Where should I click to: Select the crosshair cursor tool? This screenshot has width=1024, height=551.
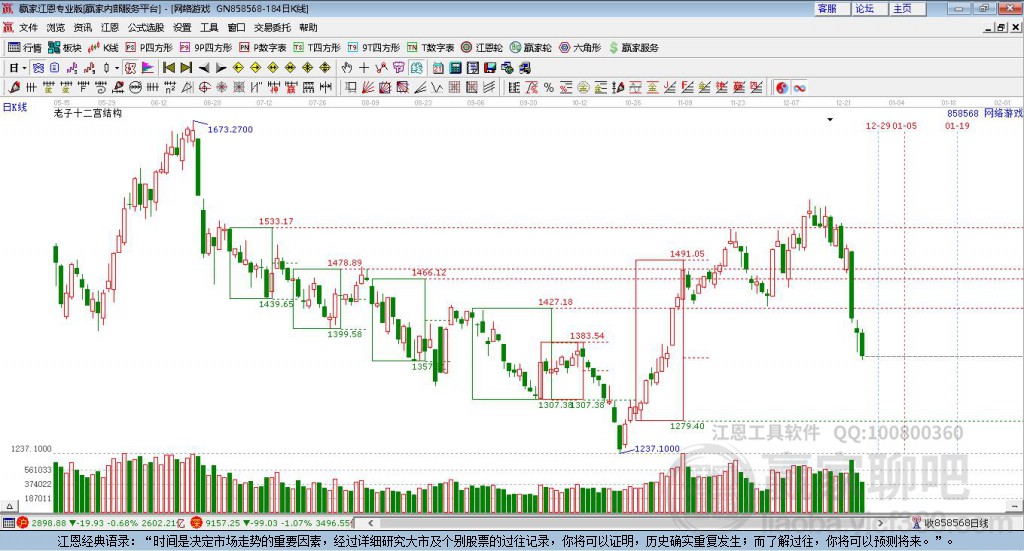click(364, 67)
